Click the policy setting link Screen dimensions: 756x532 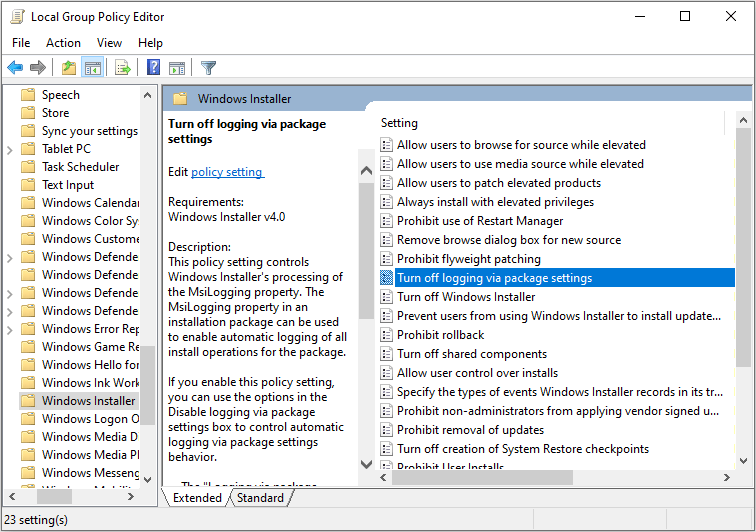point(227,172)
